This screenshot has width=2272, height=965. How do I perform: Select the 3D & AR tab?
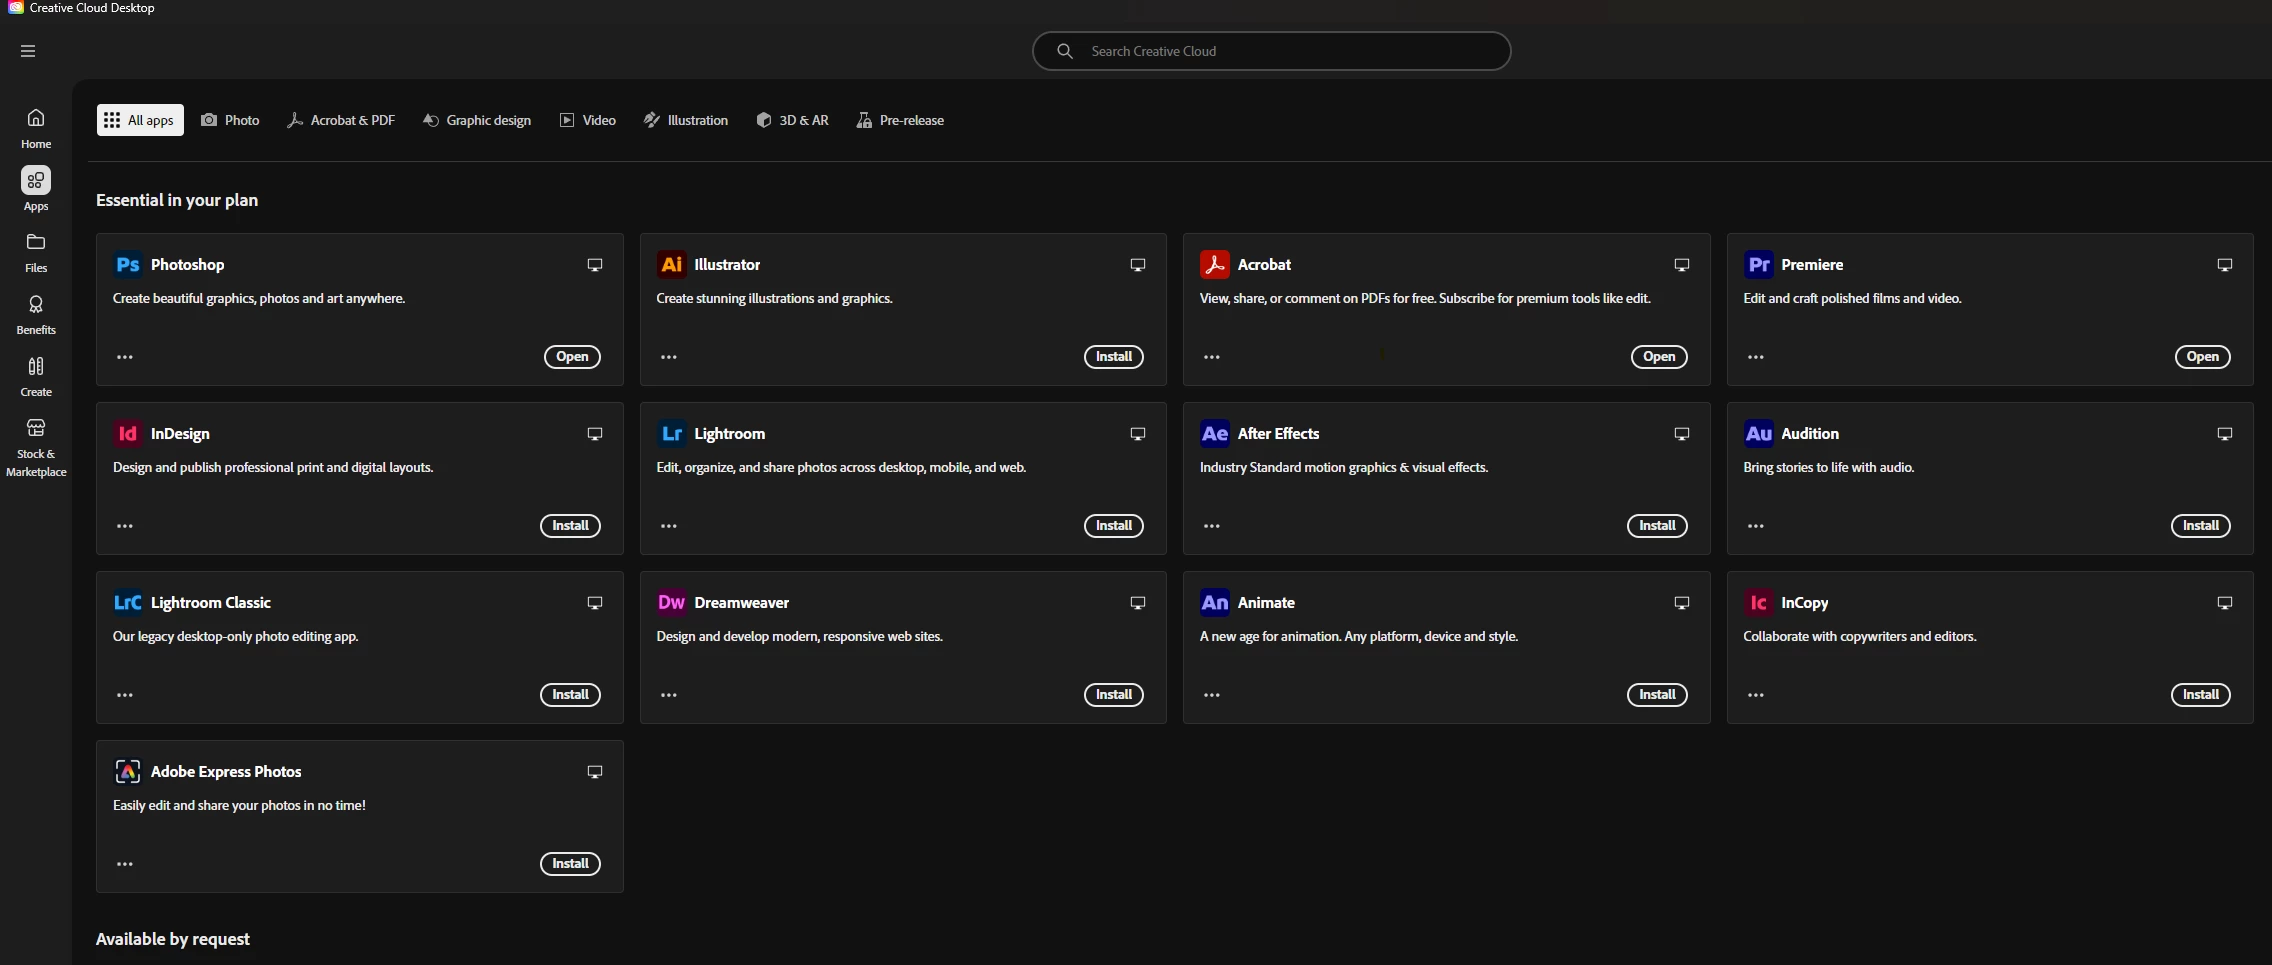pos(793,120)
